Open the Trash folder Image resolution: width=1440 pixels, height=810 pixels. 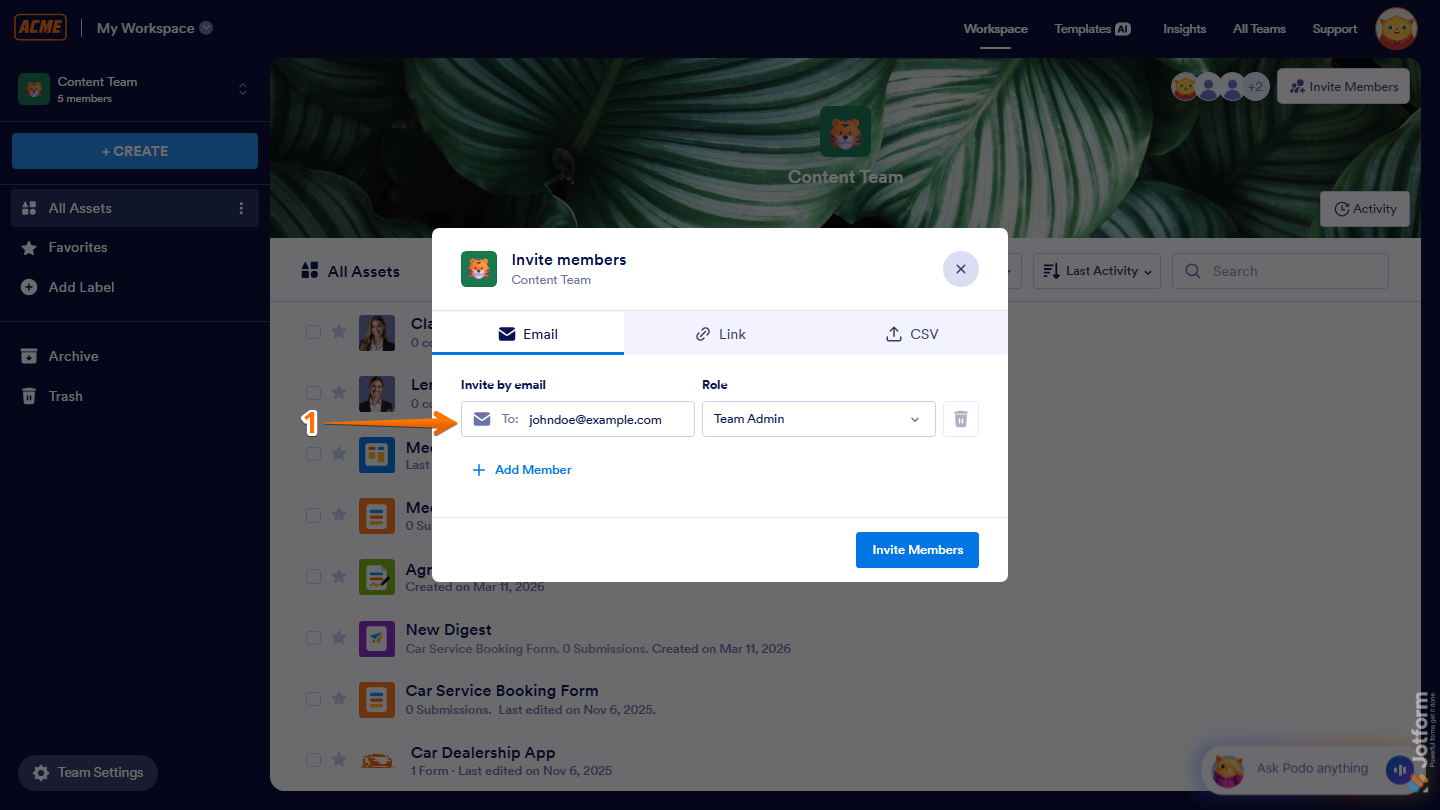tap(65, 396)
